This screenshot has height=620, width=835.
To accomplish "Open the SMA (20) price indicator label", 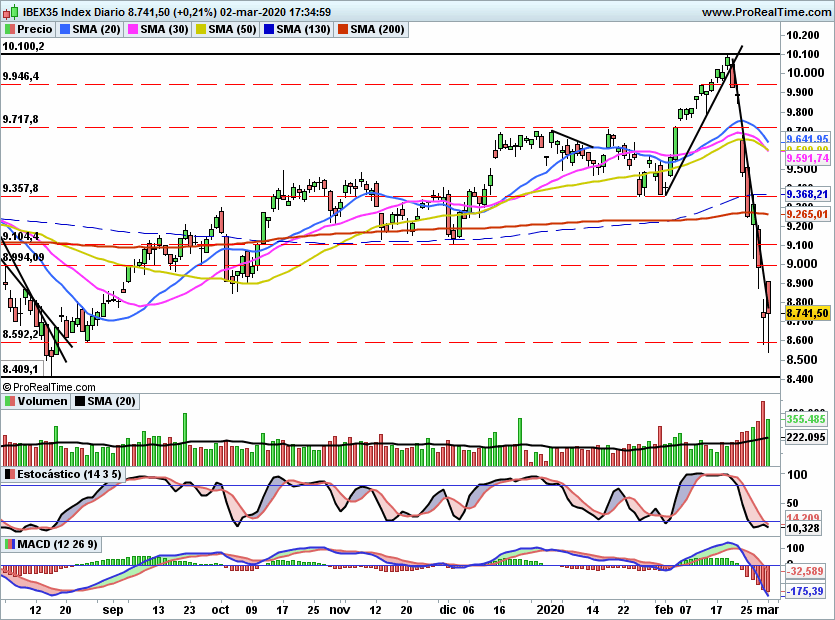I will 96,29.
